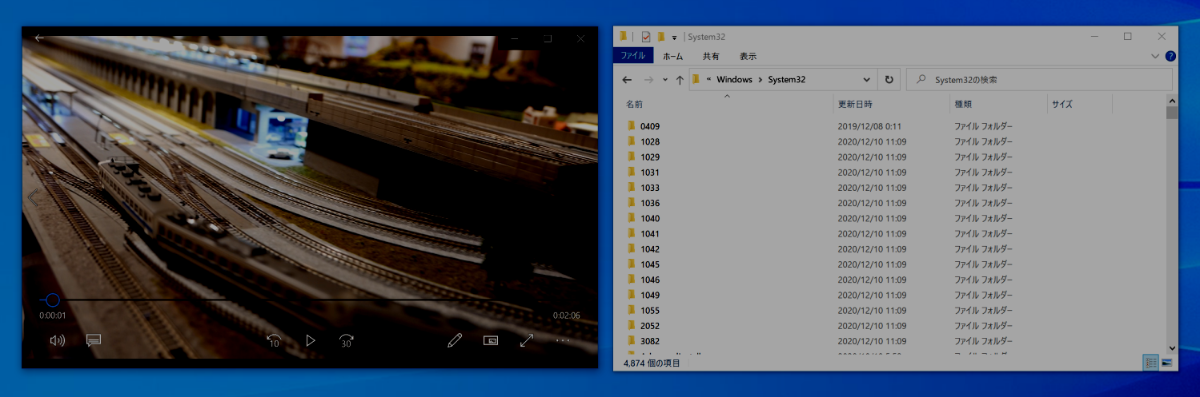Expand the video to full screen
1200x397 pixels.
527,340
